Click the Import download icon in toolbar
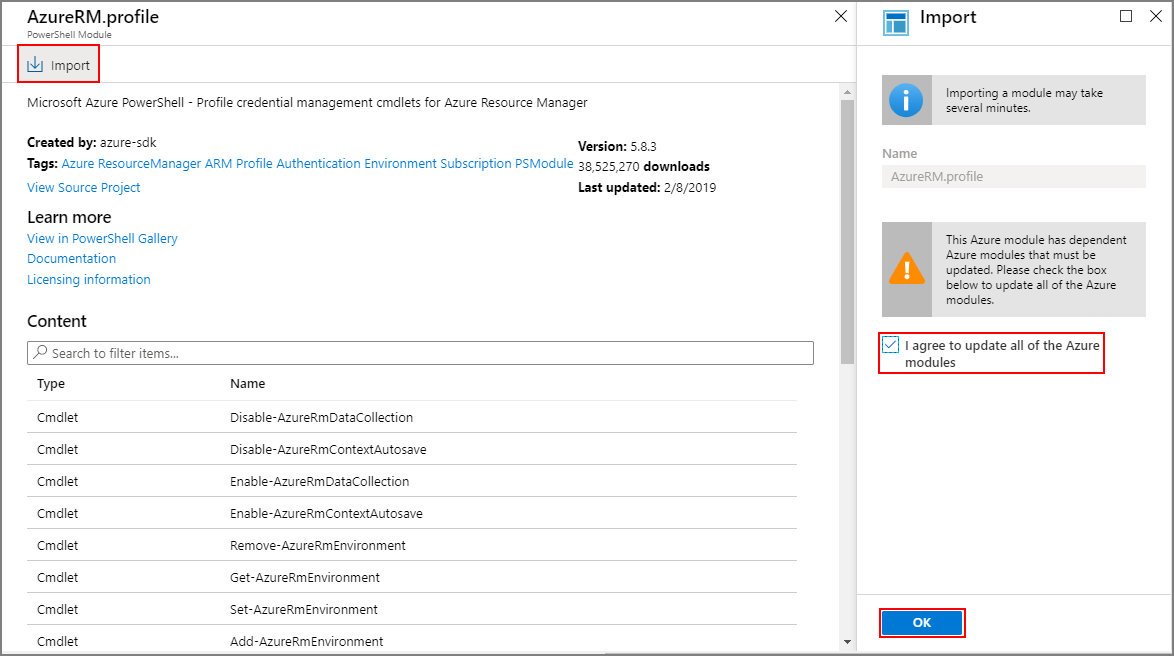The height and width of the screenshot is (656, 1174). tap(35, 65)
